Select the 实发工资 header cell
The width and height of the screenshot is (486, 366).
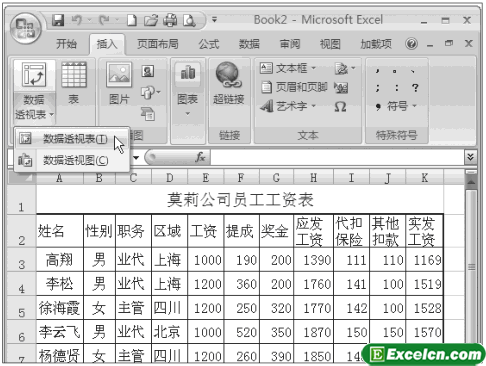pos(425,231)
